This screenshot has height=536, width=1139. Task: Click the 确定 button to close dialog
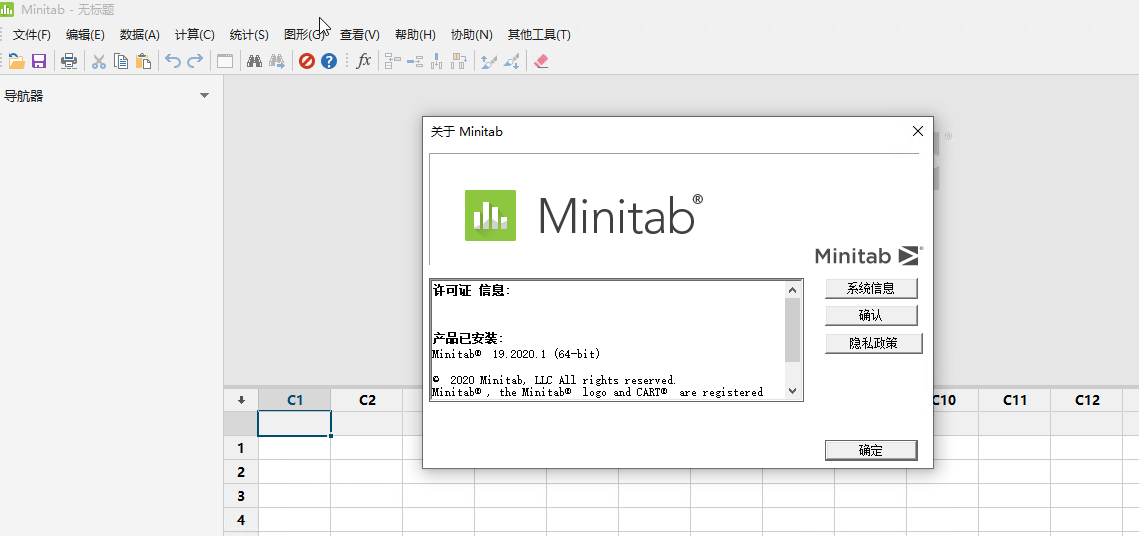871,450
